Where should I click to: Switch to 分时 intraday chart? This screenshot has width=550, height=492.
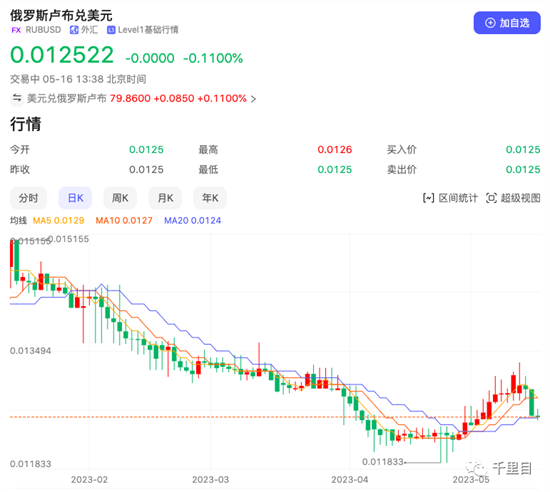tap(28, 198)
